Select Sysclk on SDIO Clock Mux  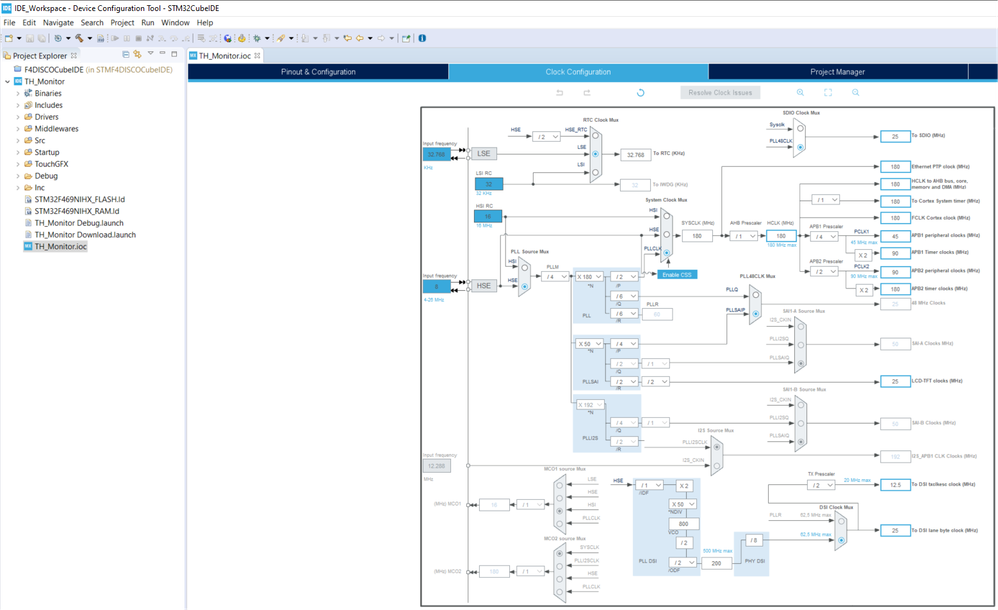(800, 129)
